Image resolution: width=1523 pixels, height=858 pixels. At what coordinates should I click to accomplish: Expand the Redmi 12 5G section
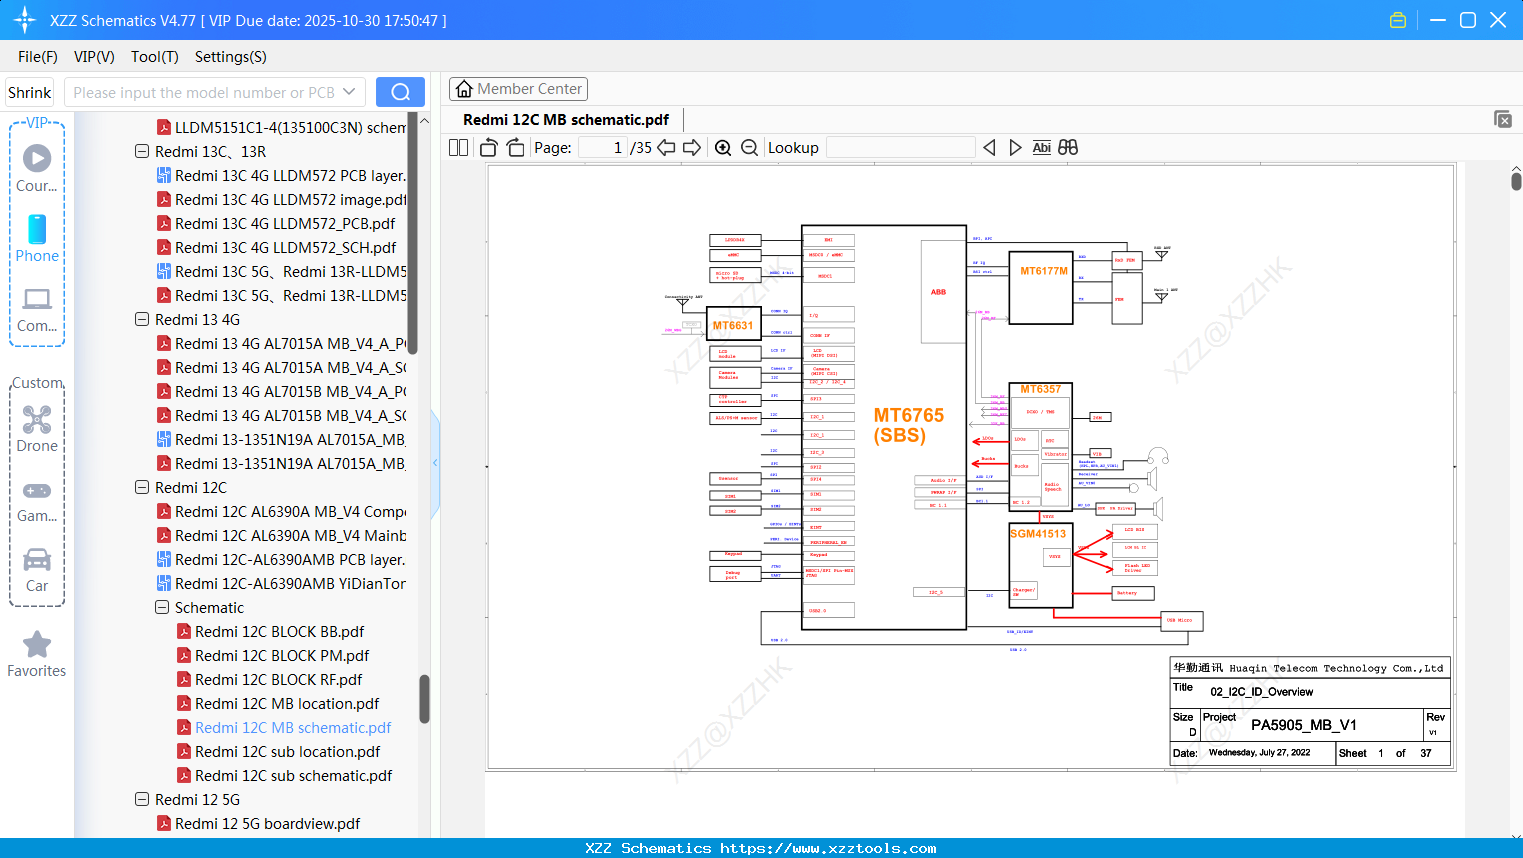click(141, 799)
